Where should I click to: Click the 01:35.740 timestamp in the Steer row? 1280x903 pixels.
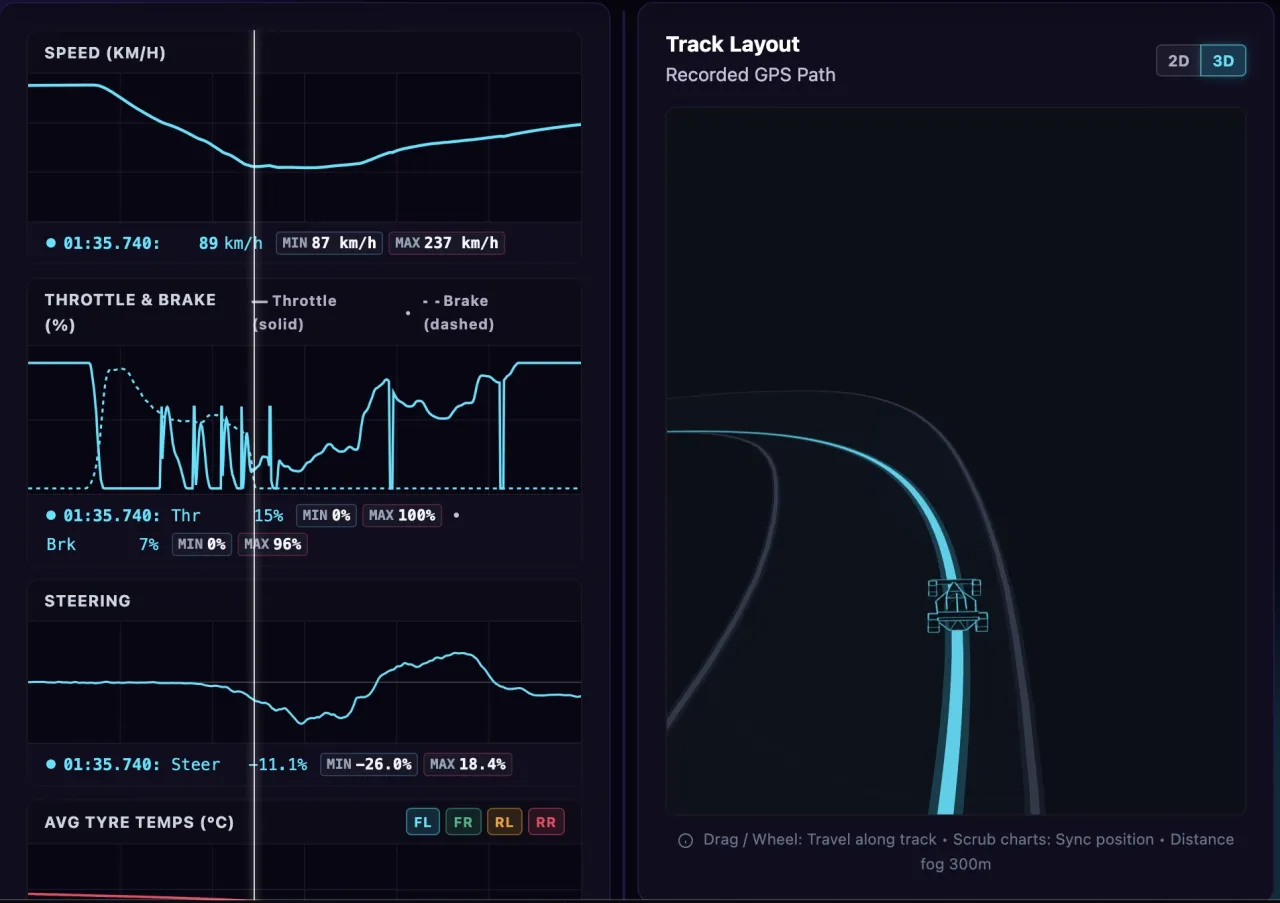pyautogui.click(x=111, y=764)
